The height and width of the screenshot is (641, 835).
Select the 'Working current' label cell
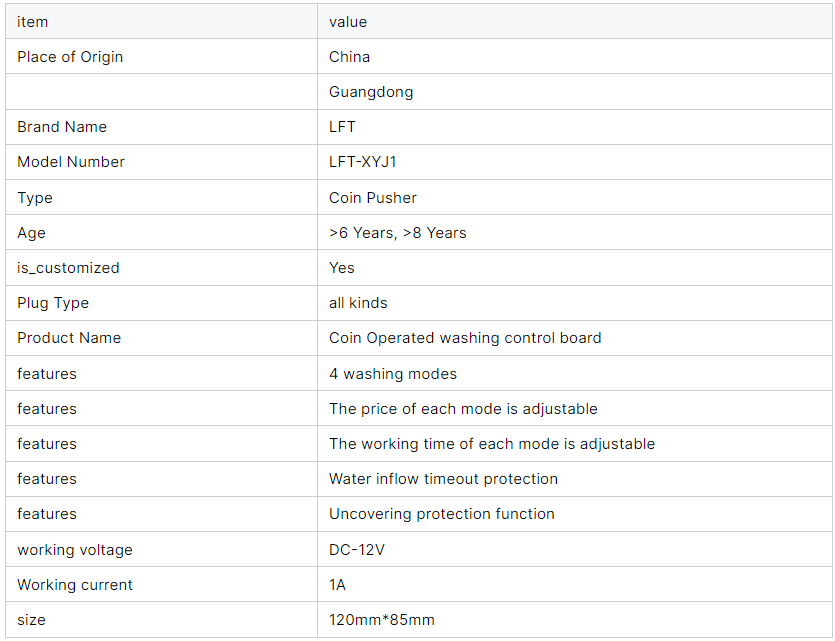[x=161, y=585]
